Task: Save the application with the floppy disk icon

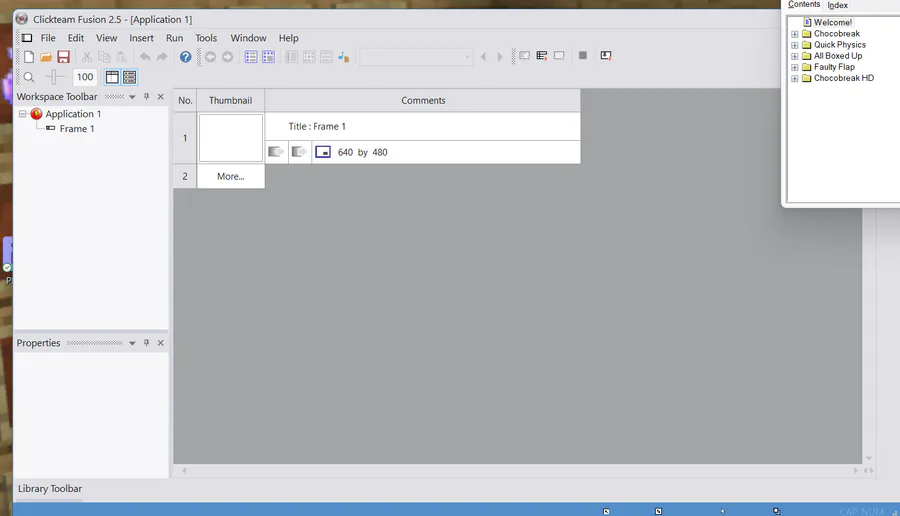Action: click(x=64, y=56)
